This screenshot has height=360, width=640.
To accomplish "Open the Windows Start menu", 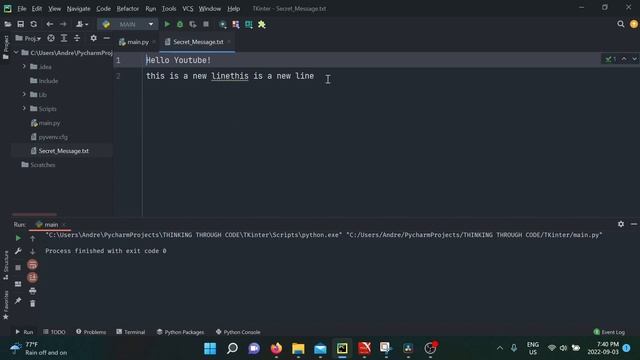I will coord(210,348).
